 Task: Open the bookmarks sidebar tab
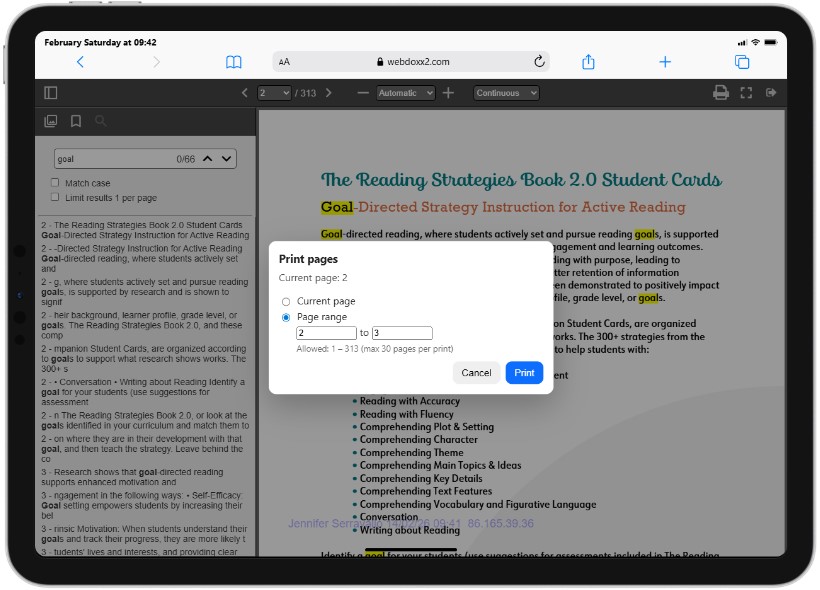76,121
